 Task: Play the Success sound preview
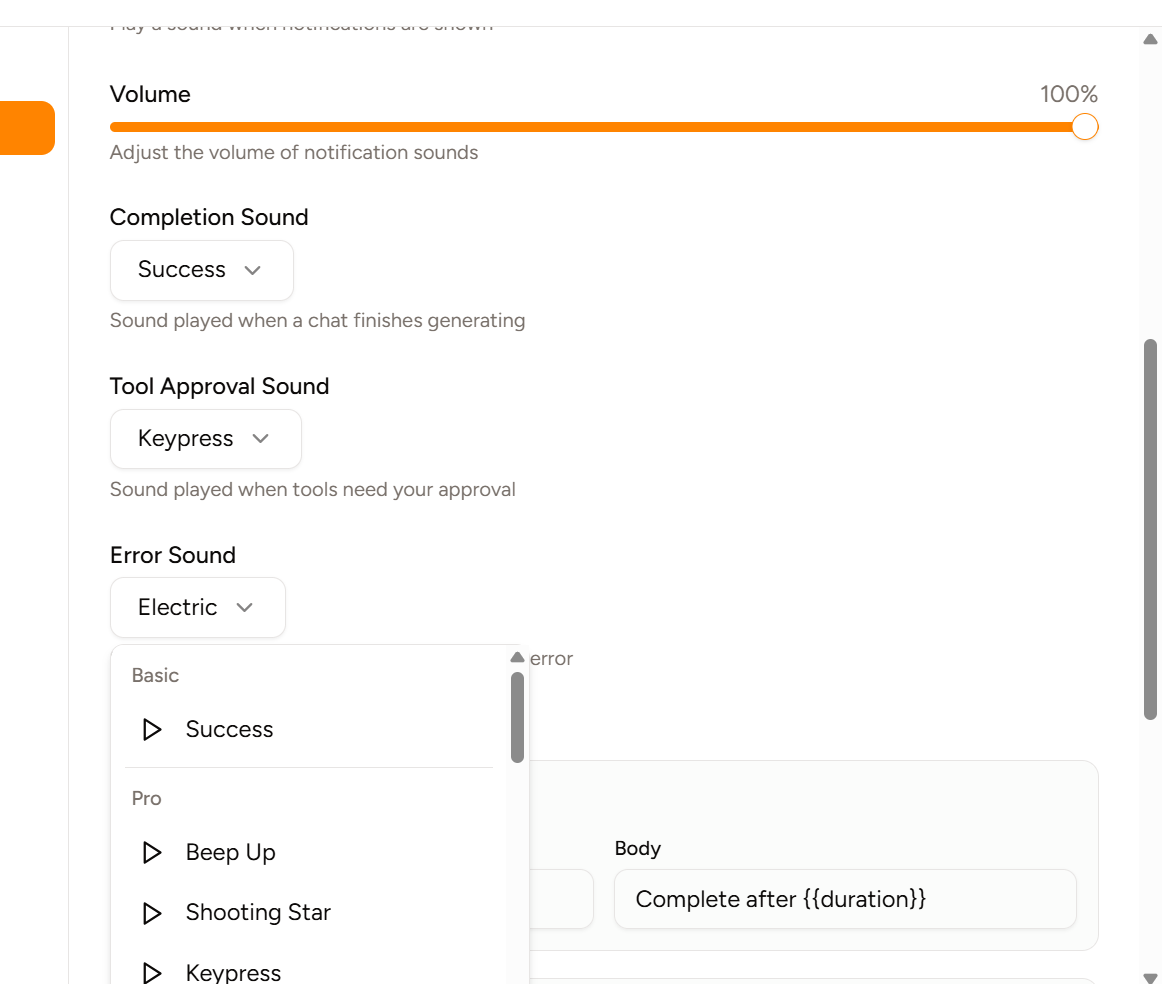pos(152,729)
